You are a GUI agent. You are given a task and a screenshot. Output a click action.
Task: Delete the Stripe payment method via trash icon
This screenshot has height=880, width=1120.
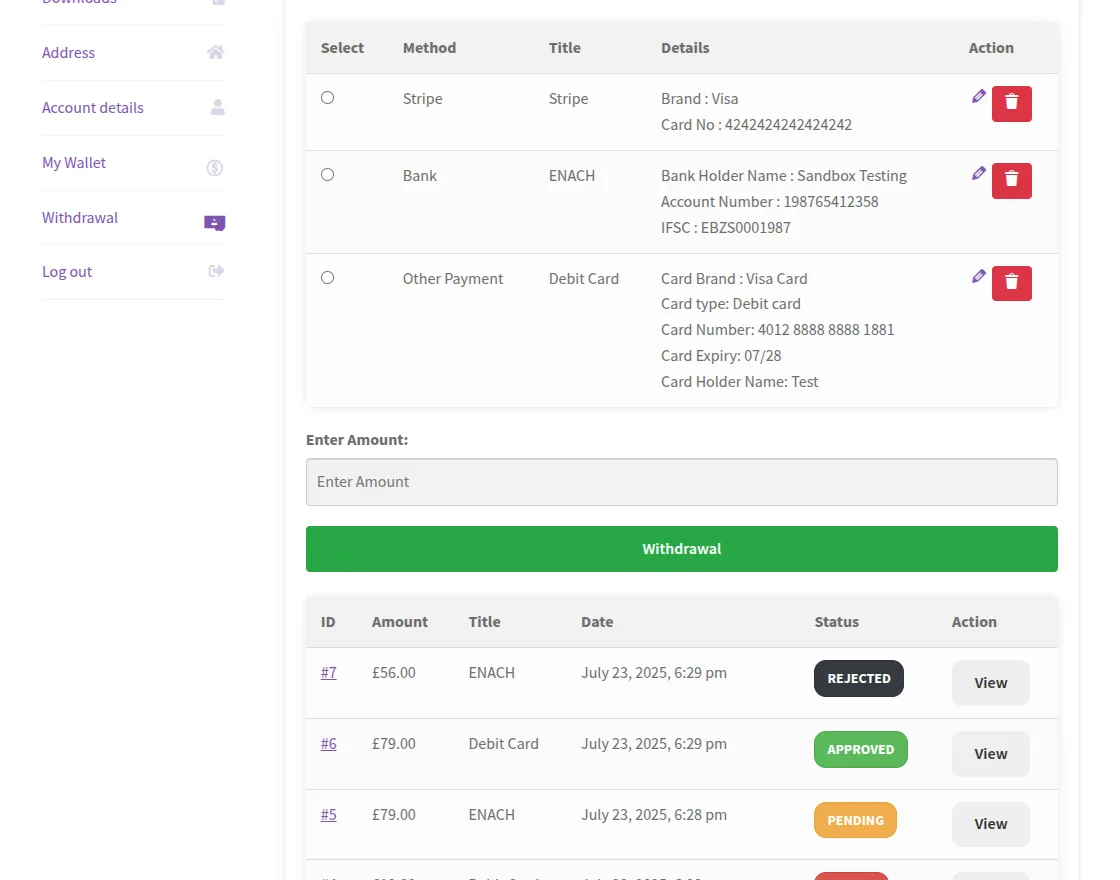1011,103
